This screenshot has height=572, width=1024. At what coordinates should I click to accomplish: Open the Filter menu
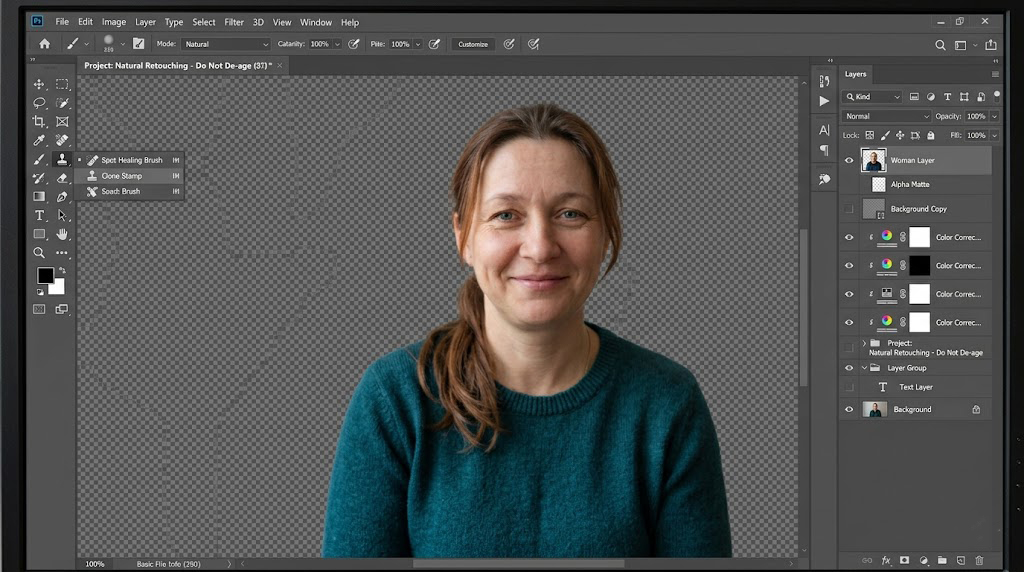pyautogui.click(x=234, y=22)
